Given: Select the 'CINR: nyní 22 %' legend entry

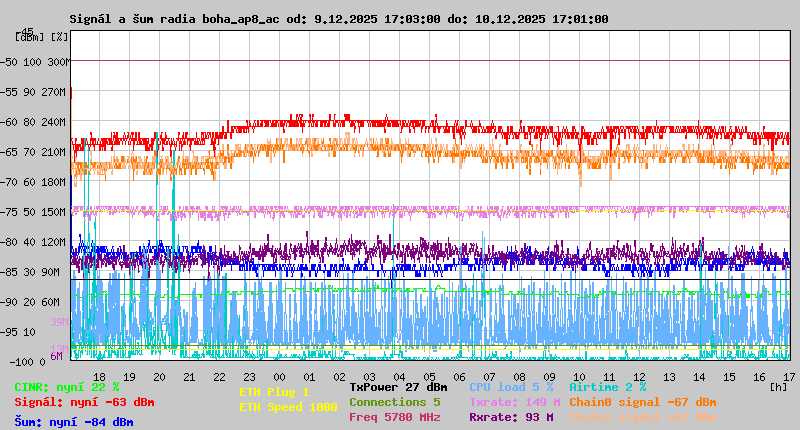Looking at the screenshot, I should click(x=67, y=387).
